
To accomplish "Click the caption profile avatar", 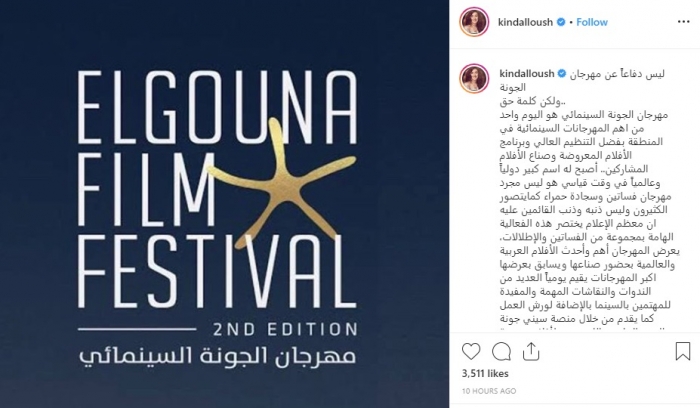I will click(x=475, y=78).
